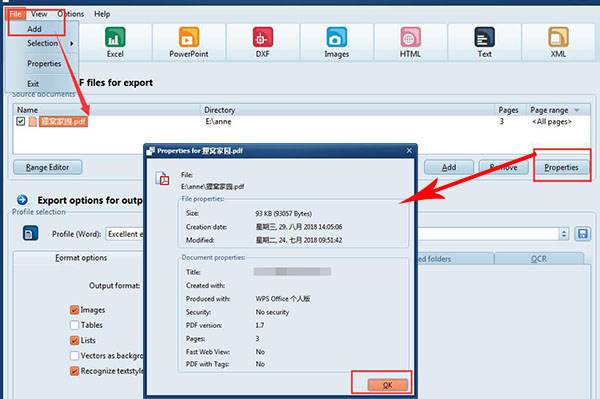Viewport: 600px width, 399px height.
Task: Click the PDF version value 1.7
Action: 260,325
